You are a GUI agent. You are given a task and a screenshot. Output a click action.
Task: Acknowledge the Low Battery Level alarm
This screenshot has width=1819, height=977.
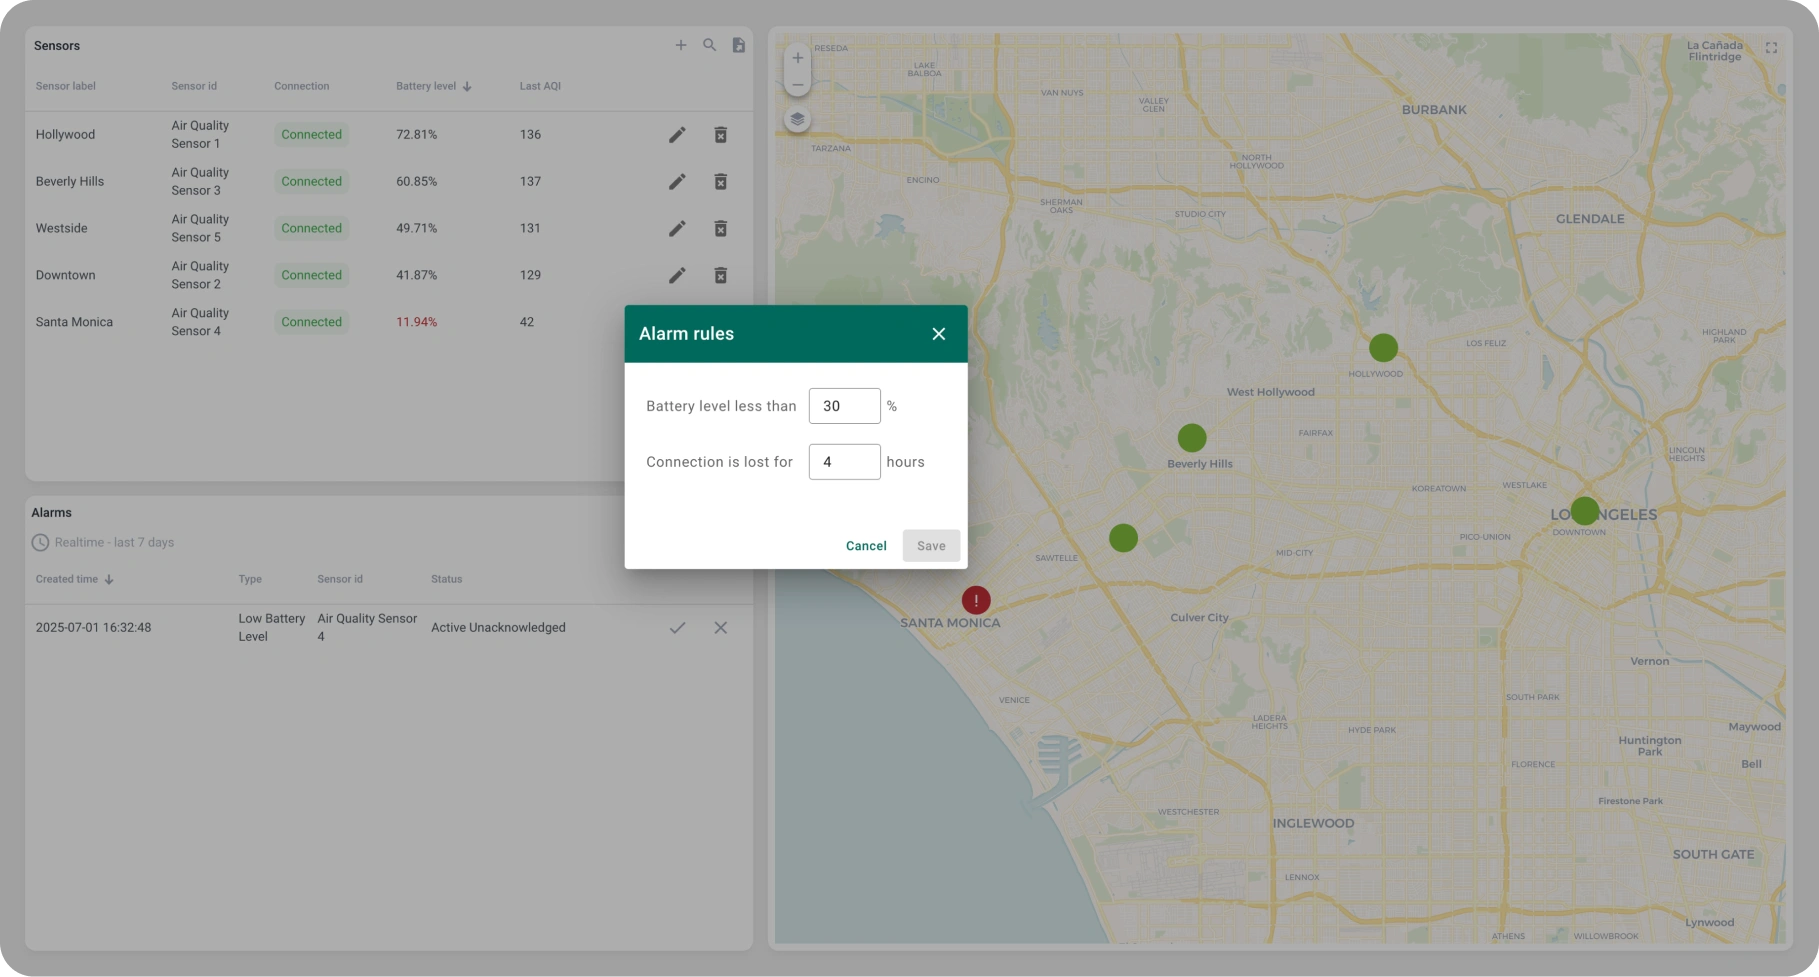(677, 628)
